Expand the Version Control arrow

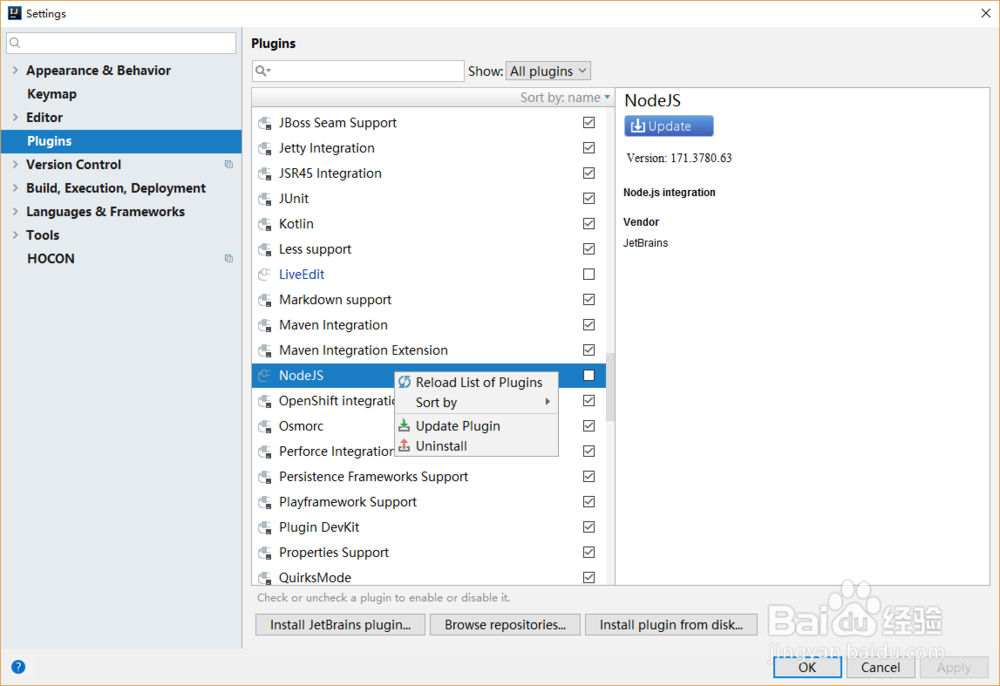click(x=15, y=164)
